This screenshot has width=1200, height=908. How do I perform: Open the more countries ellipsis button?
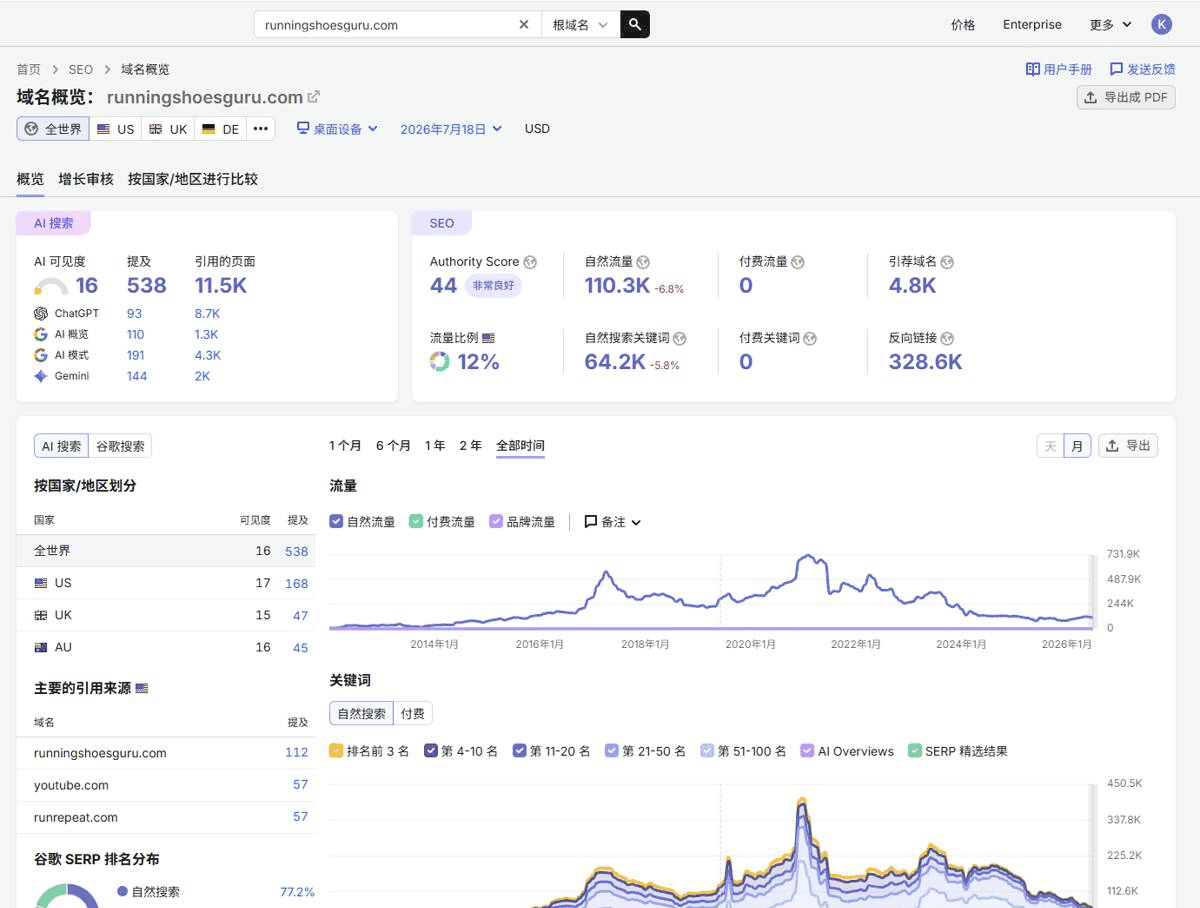coord(261,129)
